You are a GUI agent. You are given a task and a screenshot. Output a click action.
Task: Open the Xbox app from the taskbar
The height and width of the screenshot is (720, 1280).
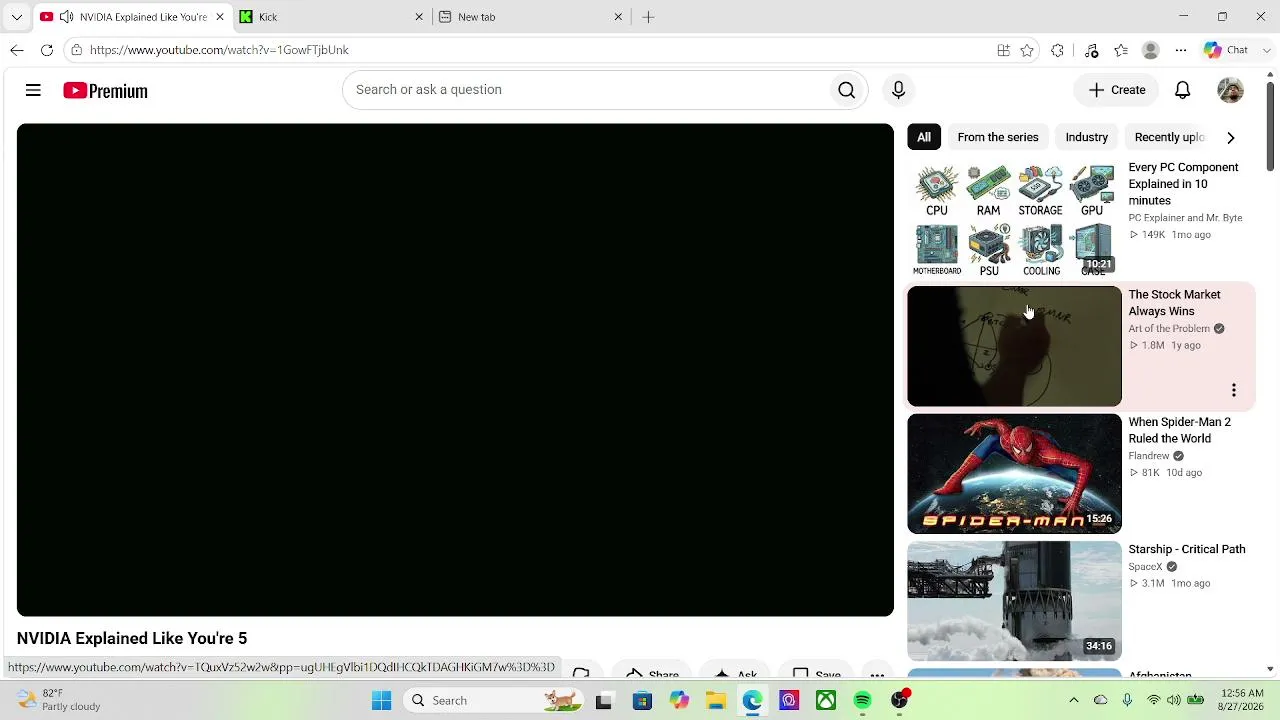(x=825, y=701)
